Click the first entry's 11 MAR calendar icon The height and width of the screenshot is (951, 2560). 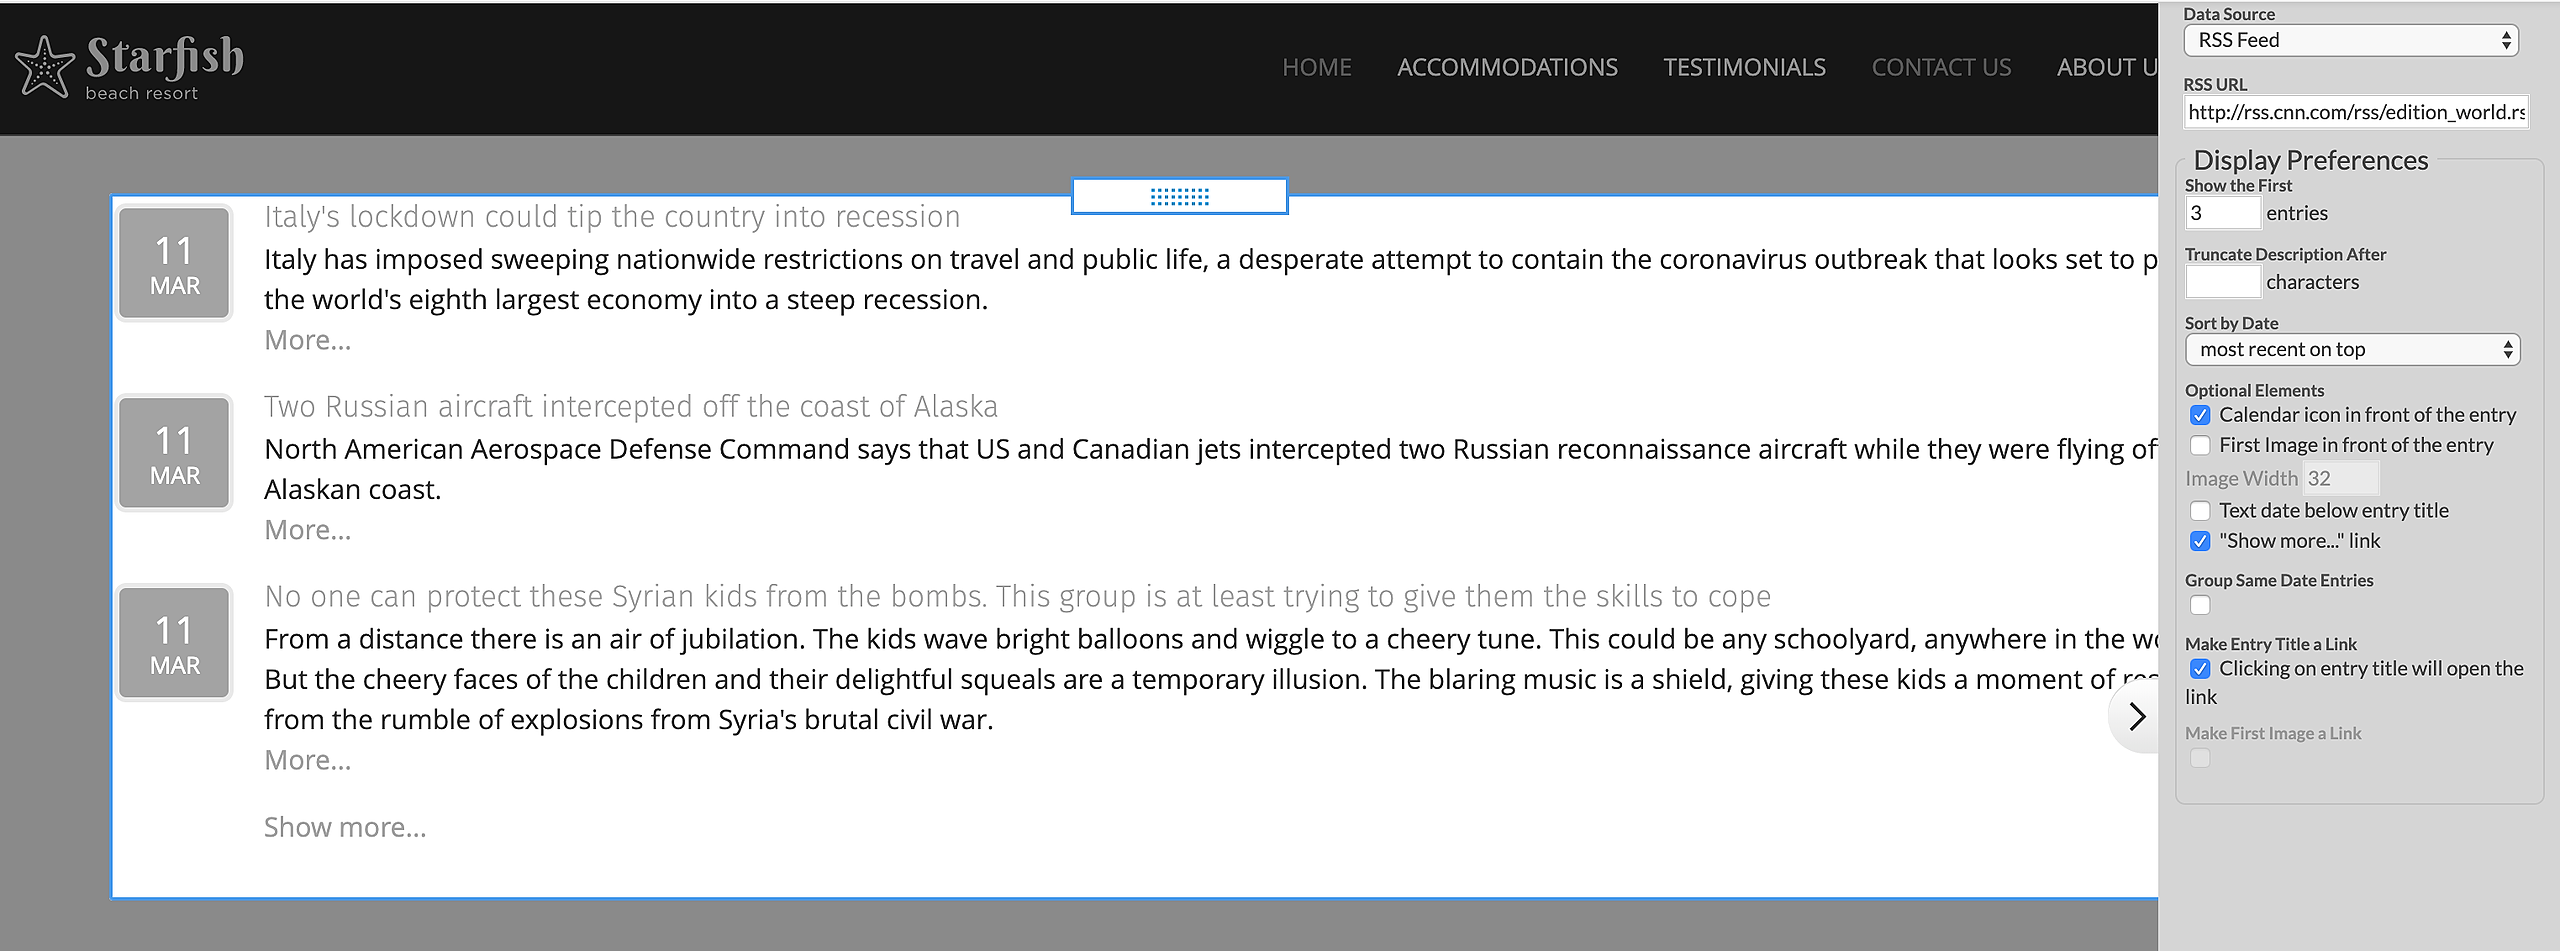pyautogui.click(x=175, y=264)
